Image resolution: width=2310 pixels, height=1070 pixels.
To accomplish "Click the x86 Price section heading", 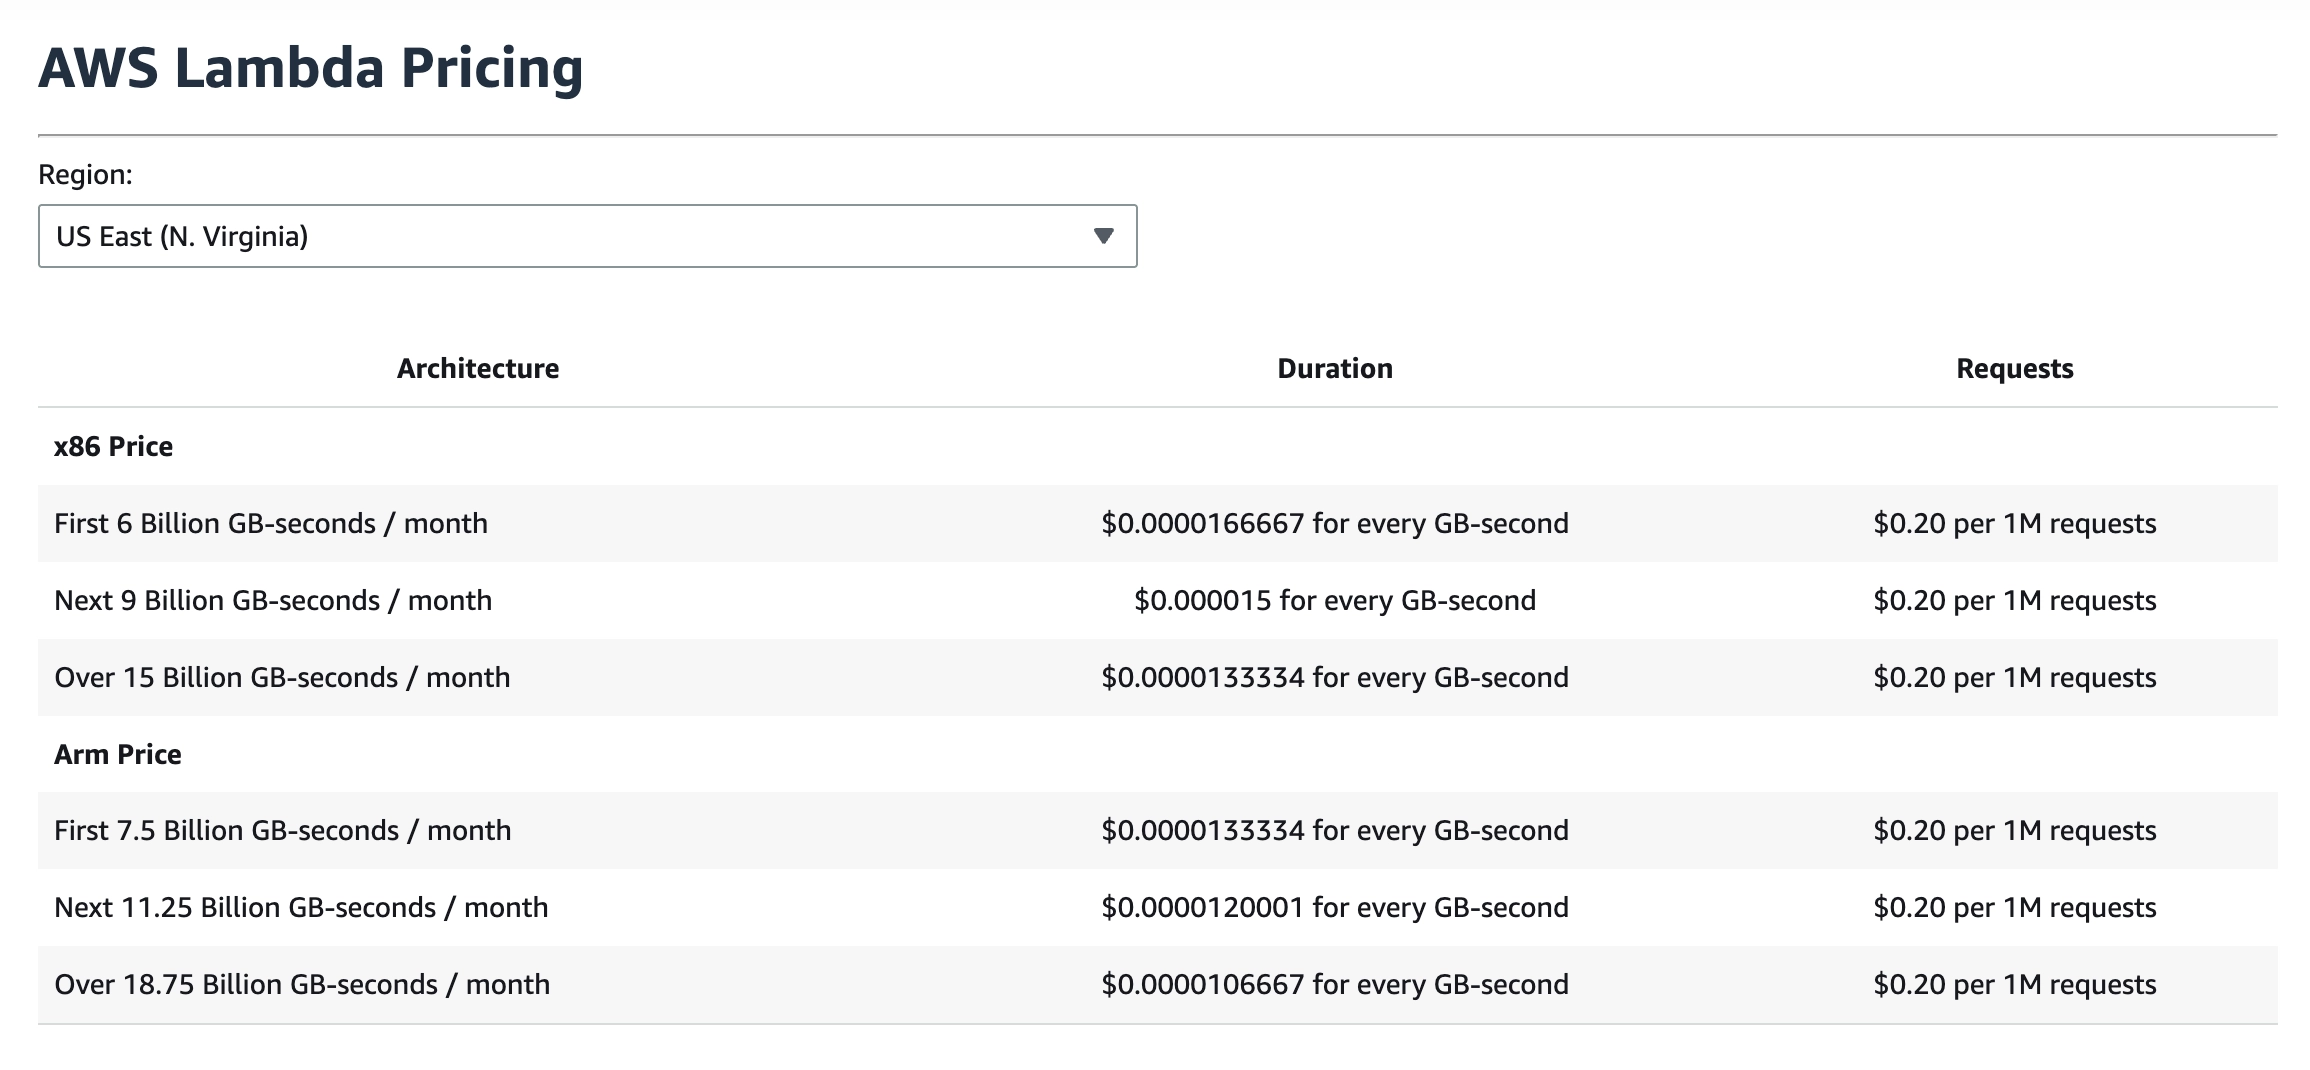I will point(113,446).
